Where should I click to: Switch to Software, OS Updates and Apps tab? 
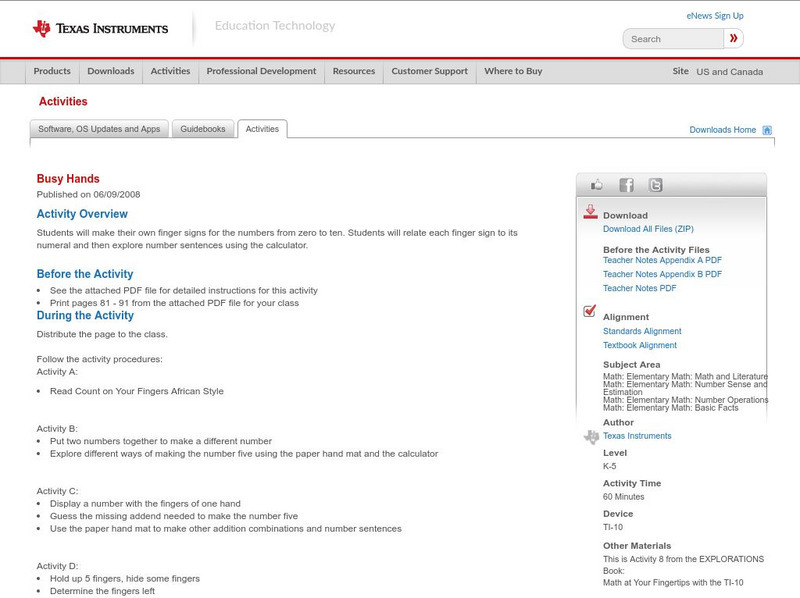pos(99,129)
